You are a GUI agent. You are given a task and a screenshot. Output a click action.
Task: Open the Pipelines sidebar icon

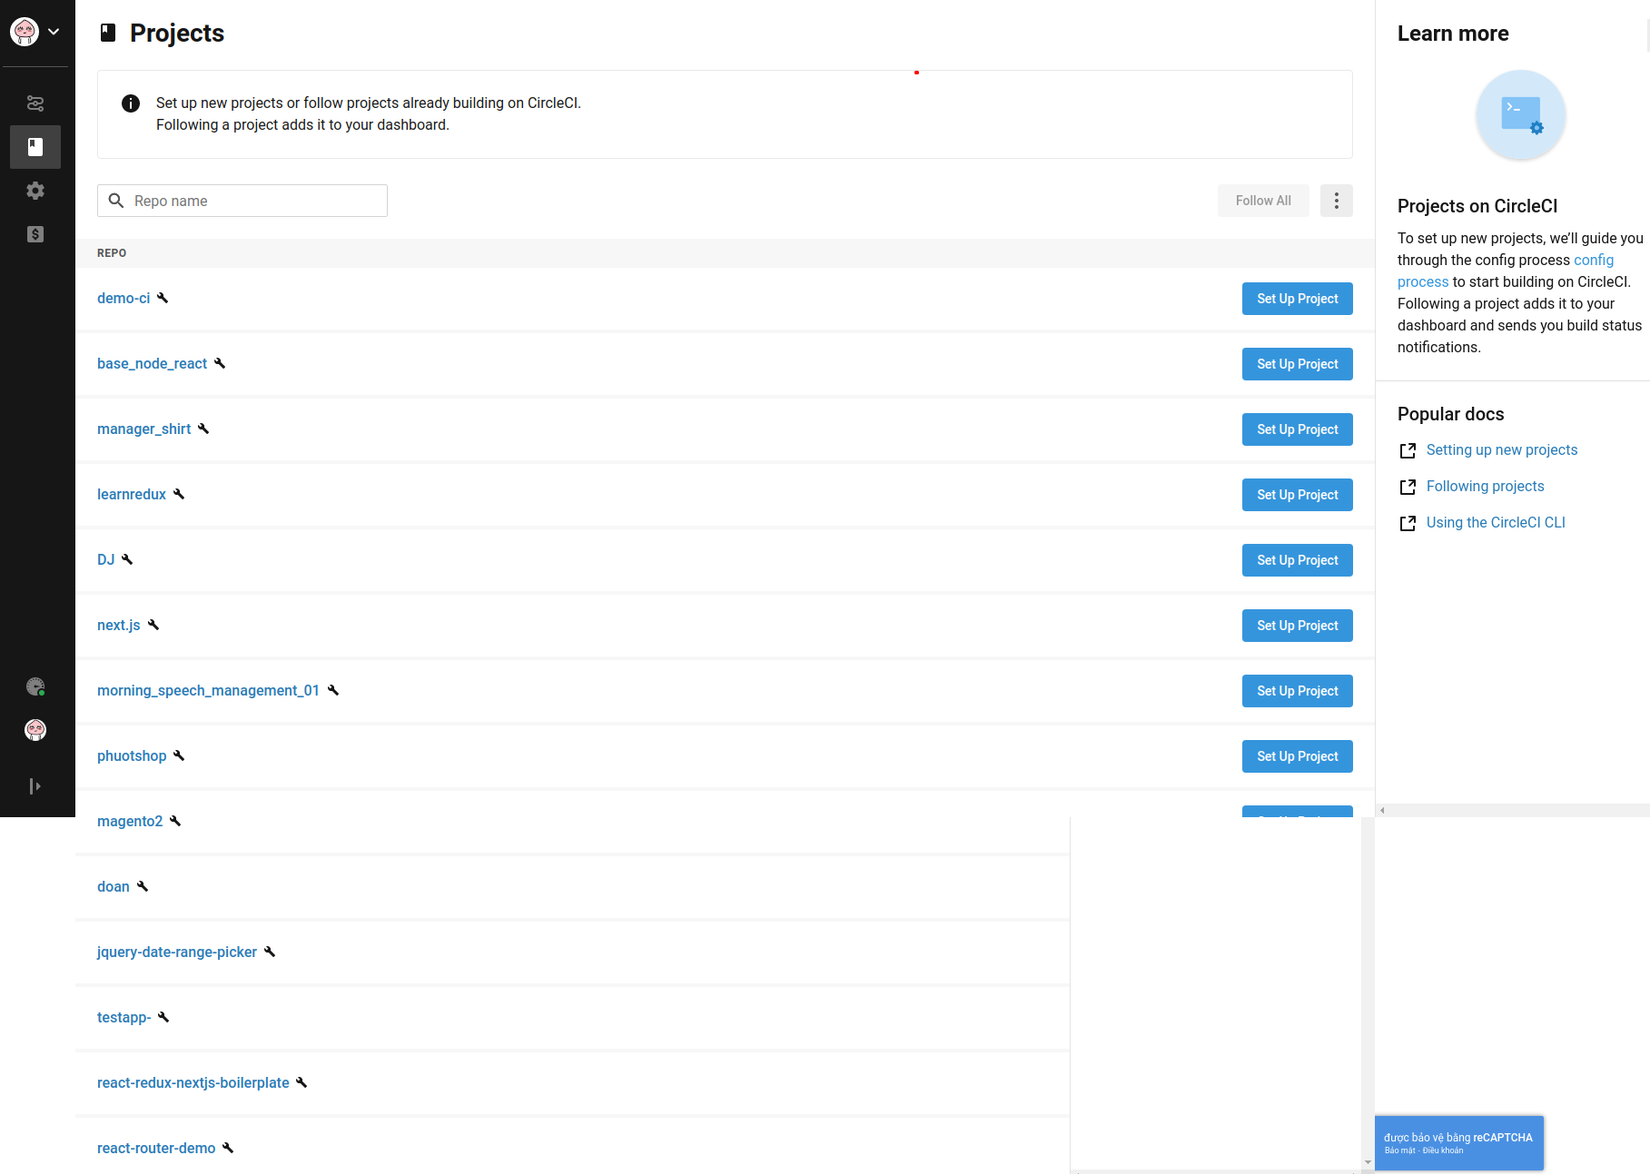click(x=35, y=103)
